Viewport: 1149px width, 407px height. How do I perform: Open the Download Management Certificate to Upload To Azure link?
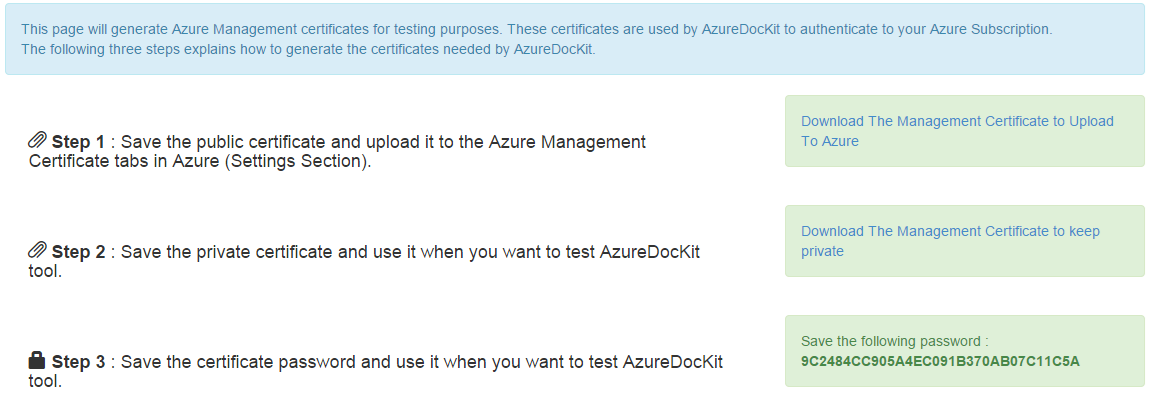[957, 131]
